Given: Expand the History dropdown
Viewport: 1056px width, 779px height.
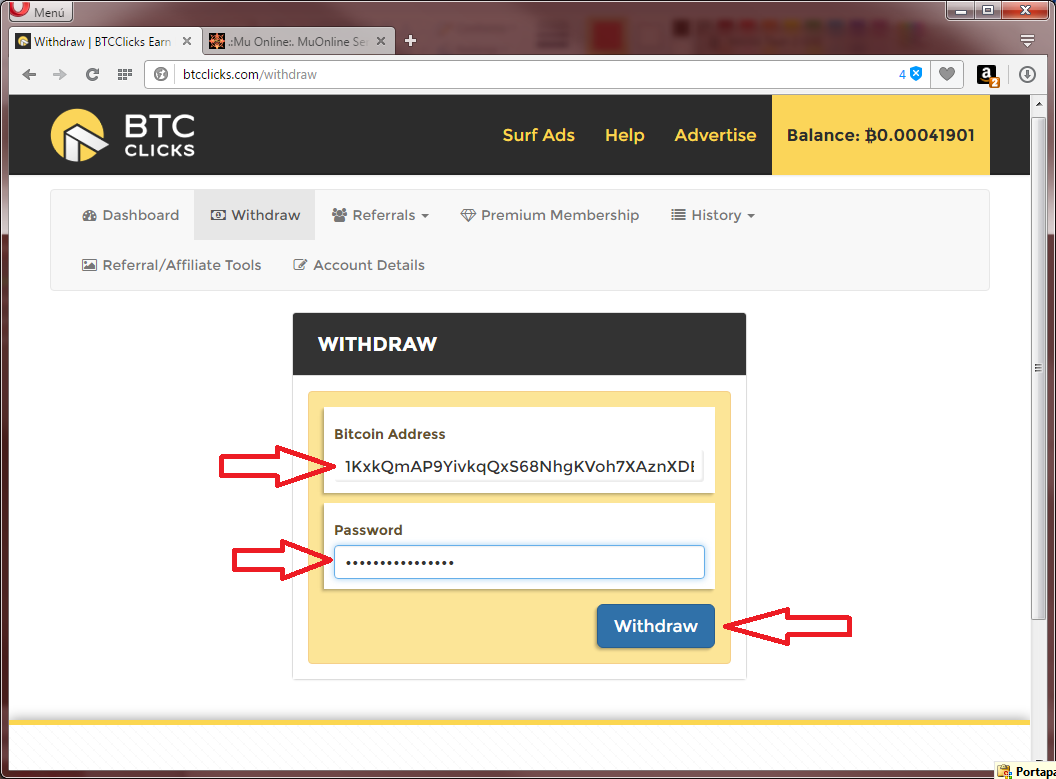Looking at the screenshot, I should pos(712,215).
